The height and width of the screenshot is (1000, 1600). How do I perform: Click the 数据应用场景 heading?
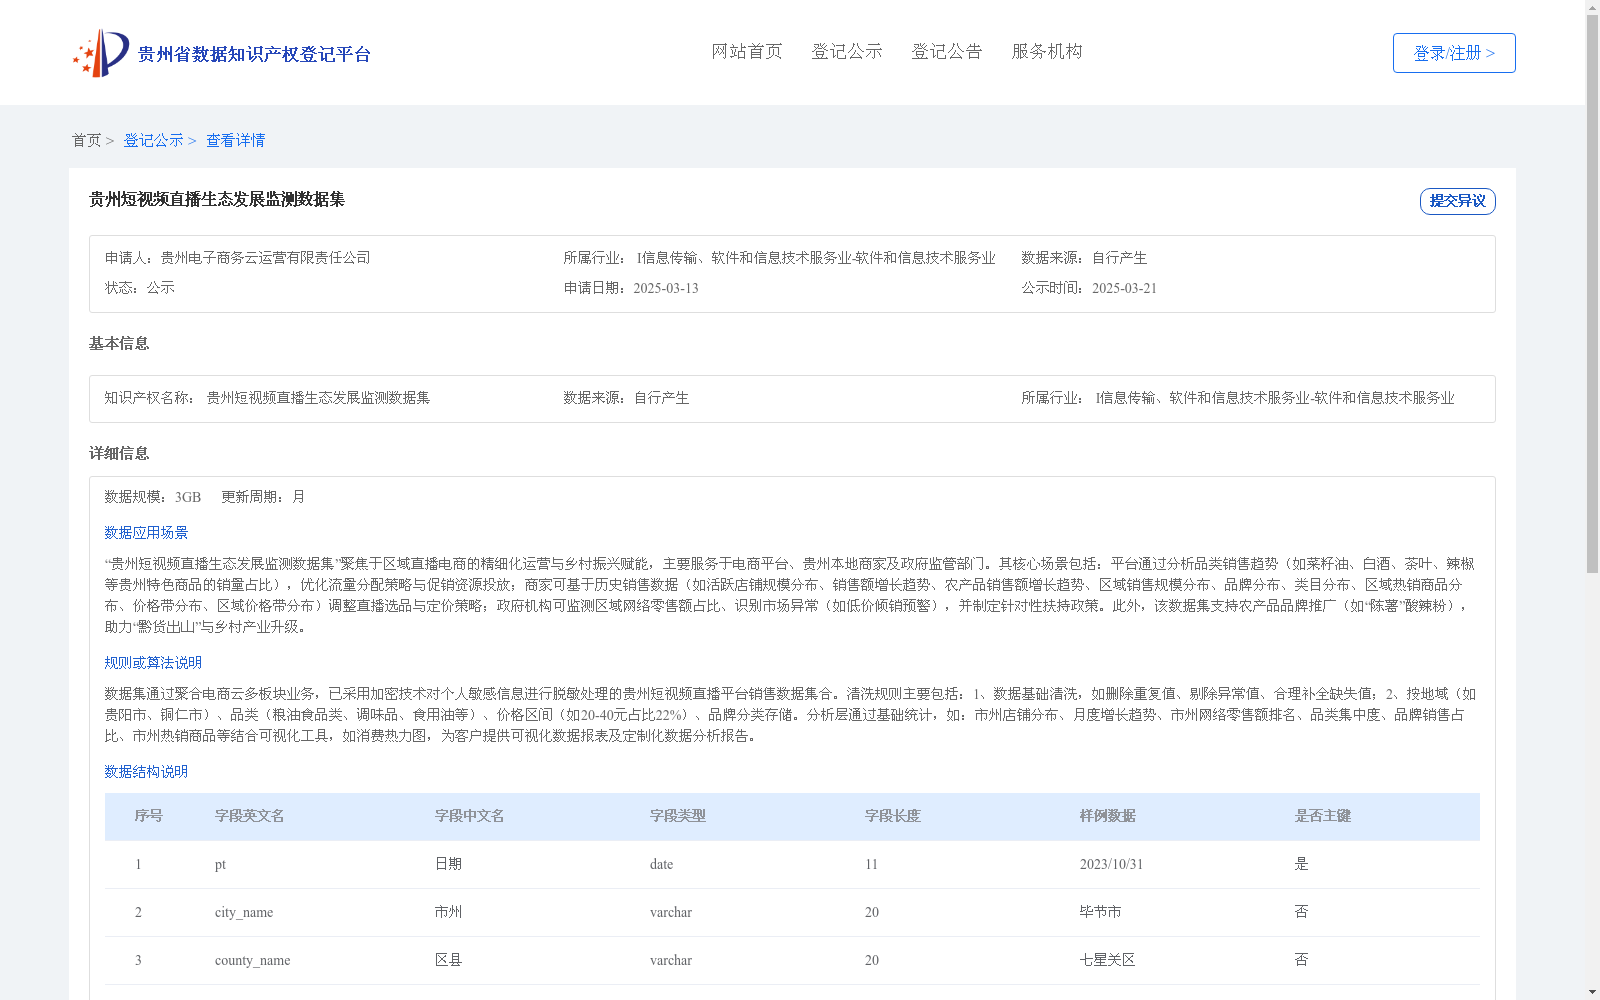[146, 533]
